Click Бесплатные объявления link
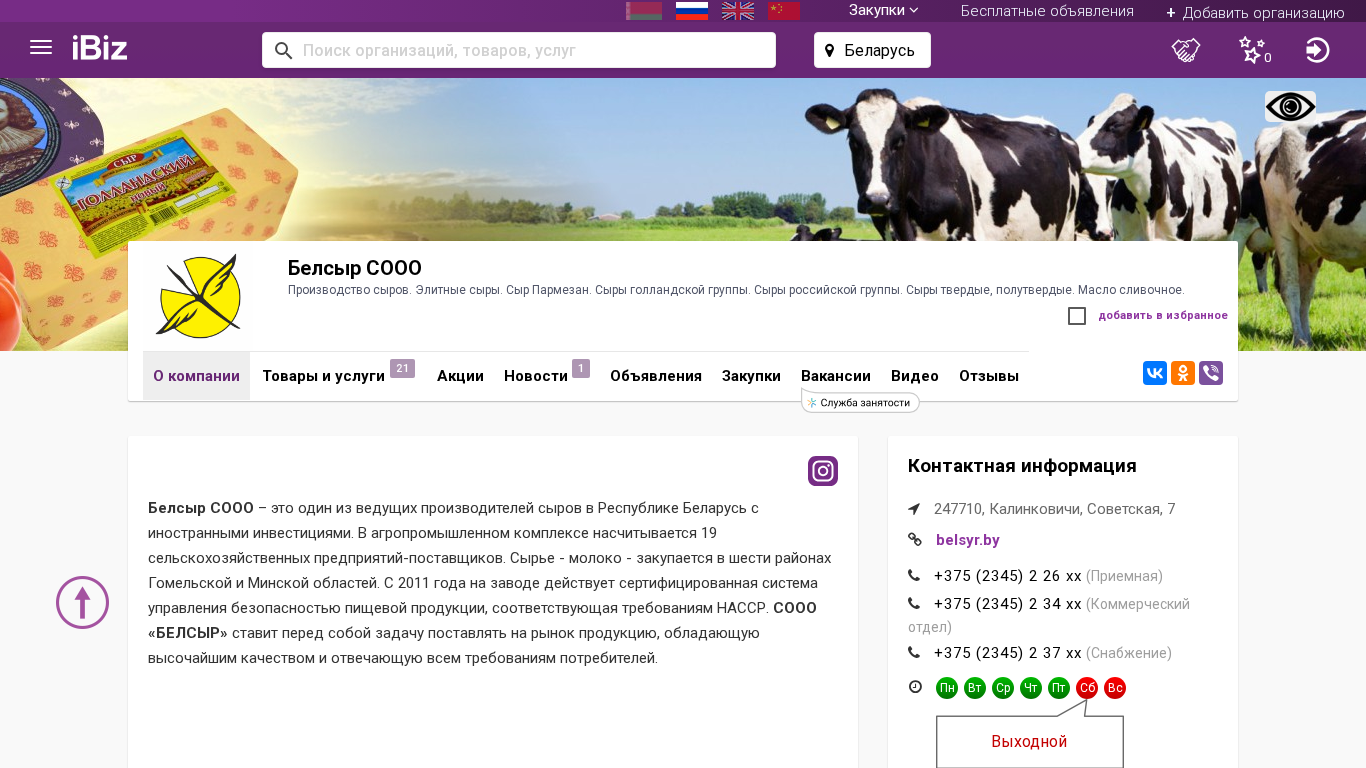Screen dimensions: 1366x768 tap(1047, 11)
